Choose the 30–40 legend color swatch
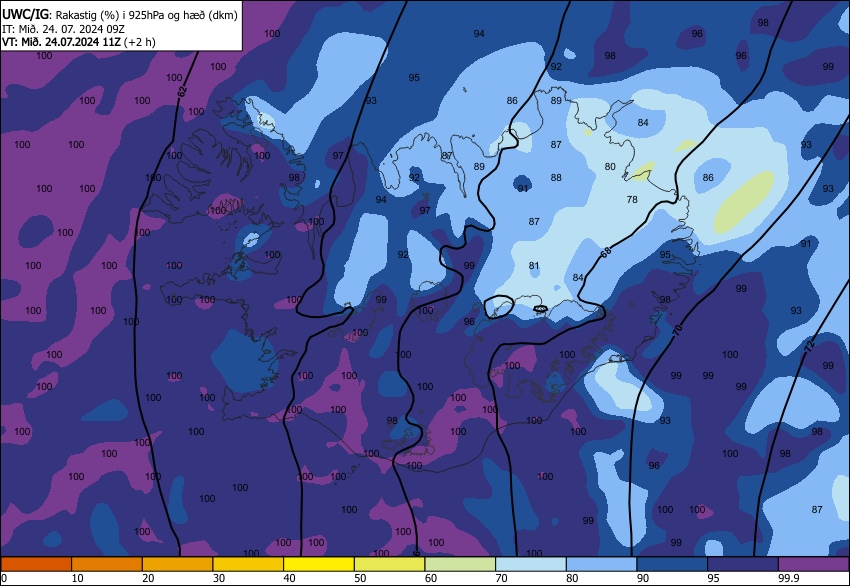 tap(248, 564)
